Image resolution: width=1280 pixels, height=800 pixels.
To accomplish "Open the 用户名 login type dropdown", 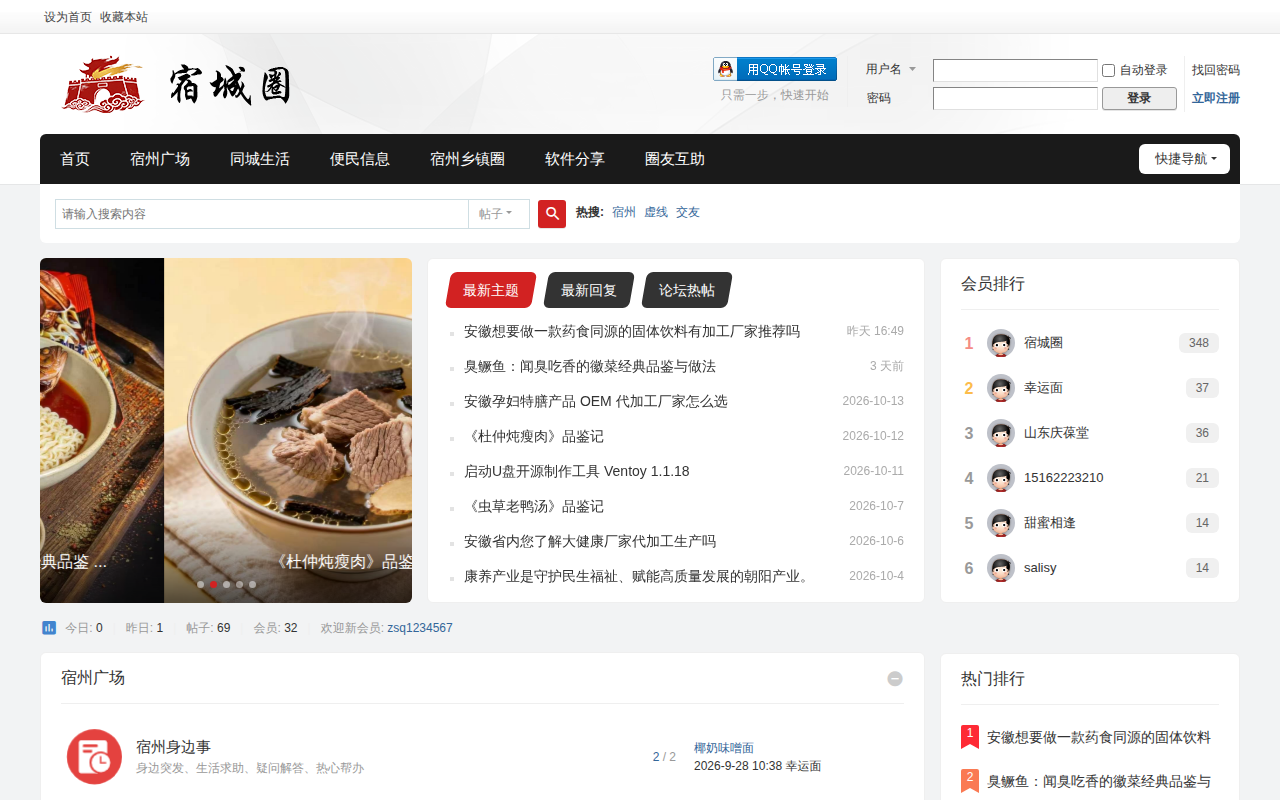I will 891,69.
